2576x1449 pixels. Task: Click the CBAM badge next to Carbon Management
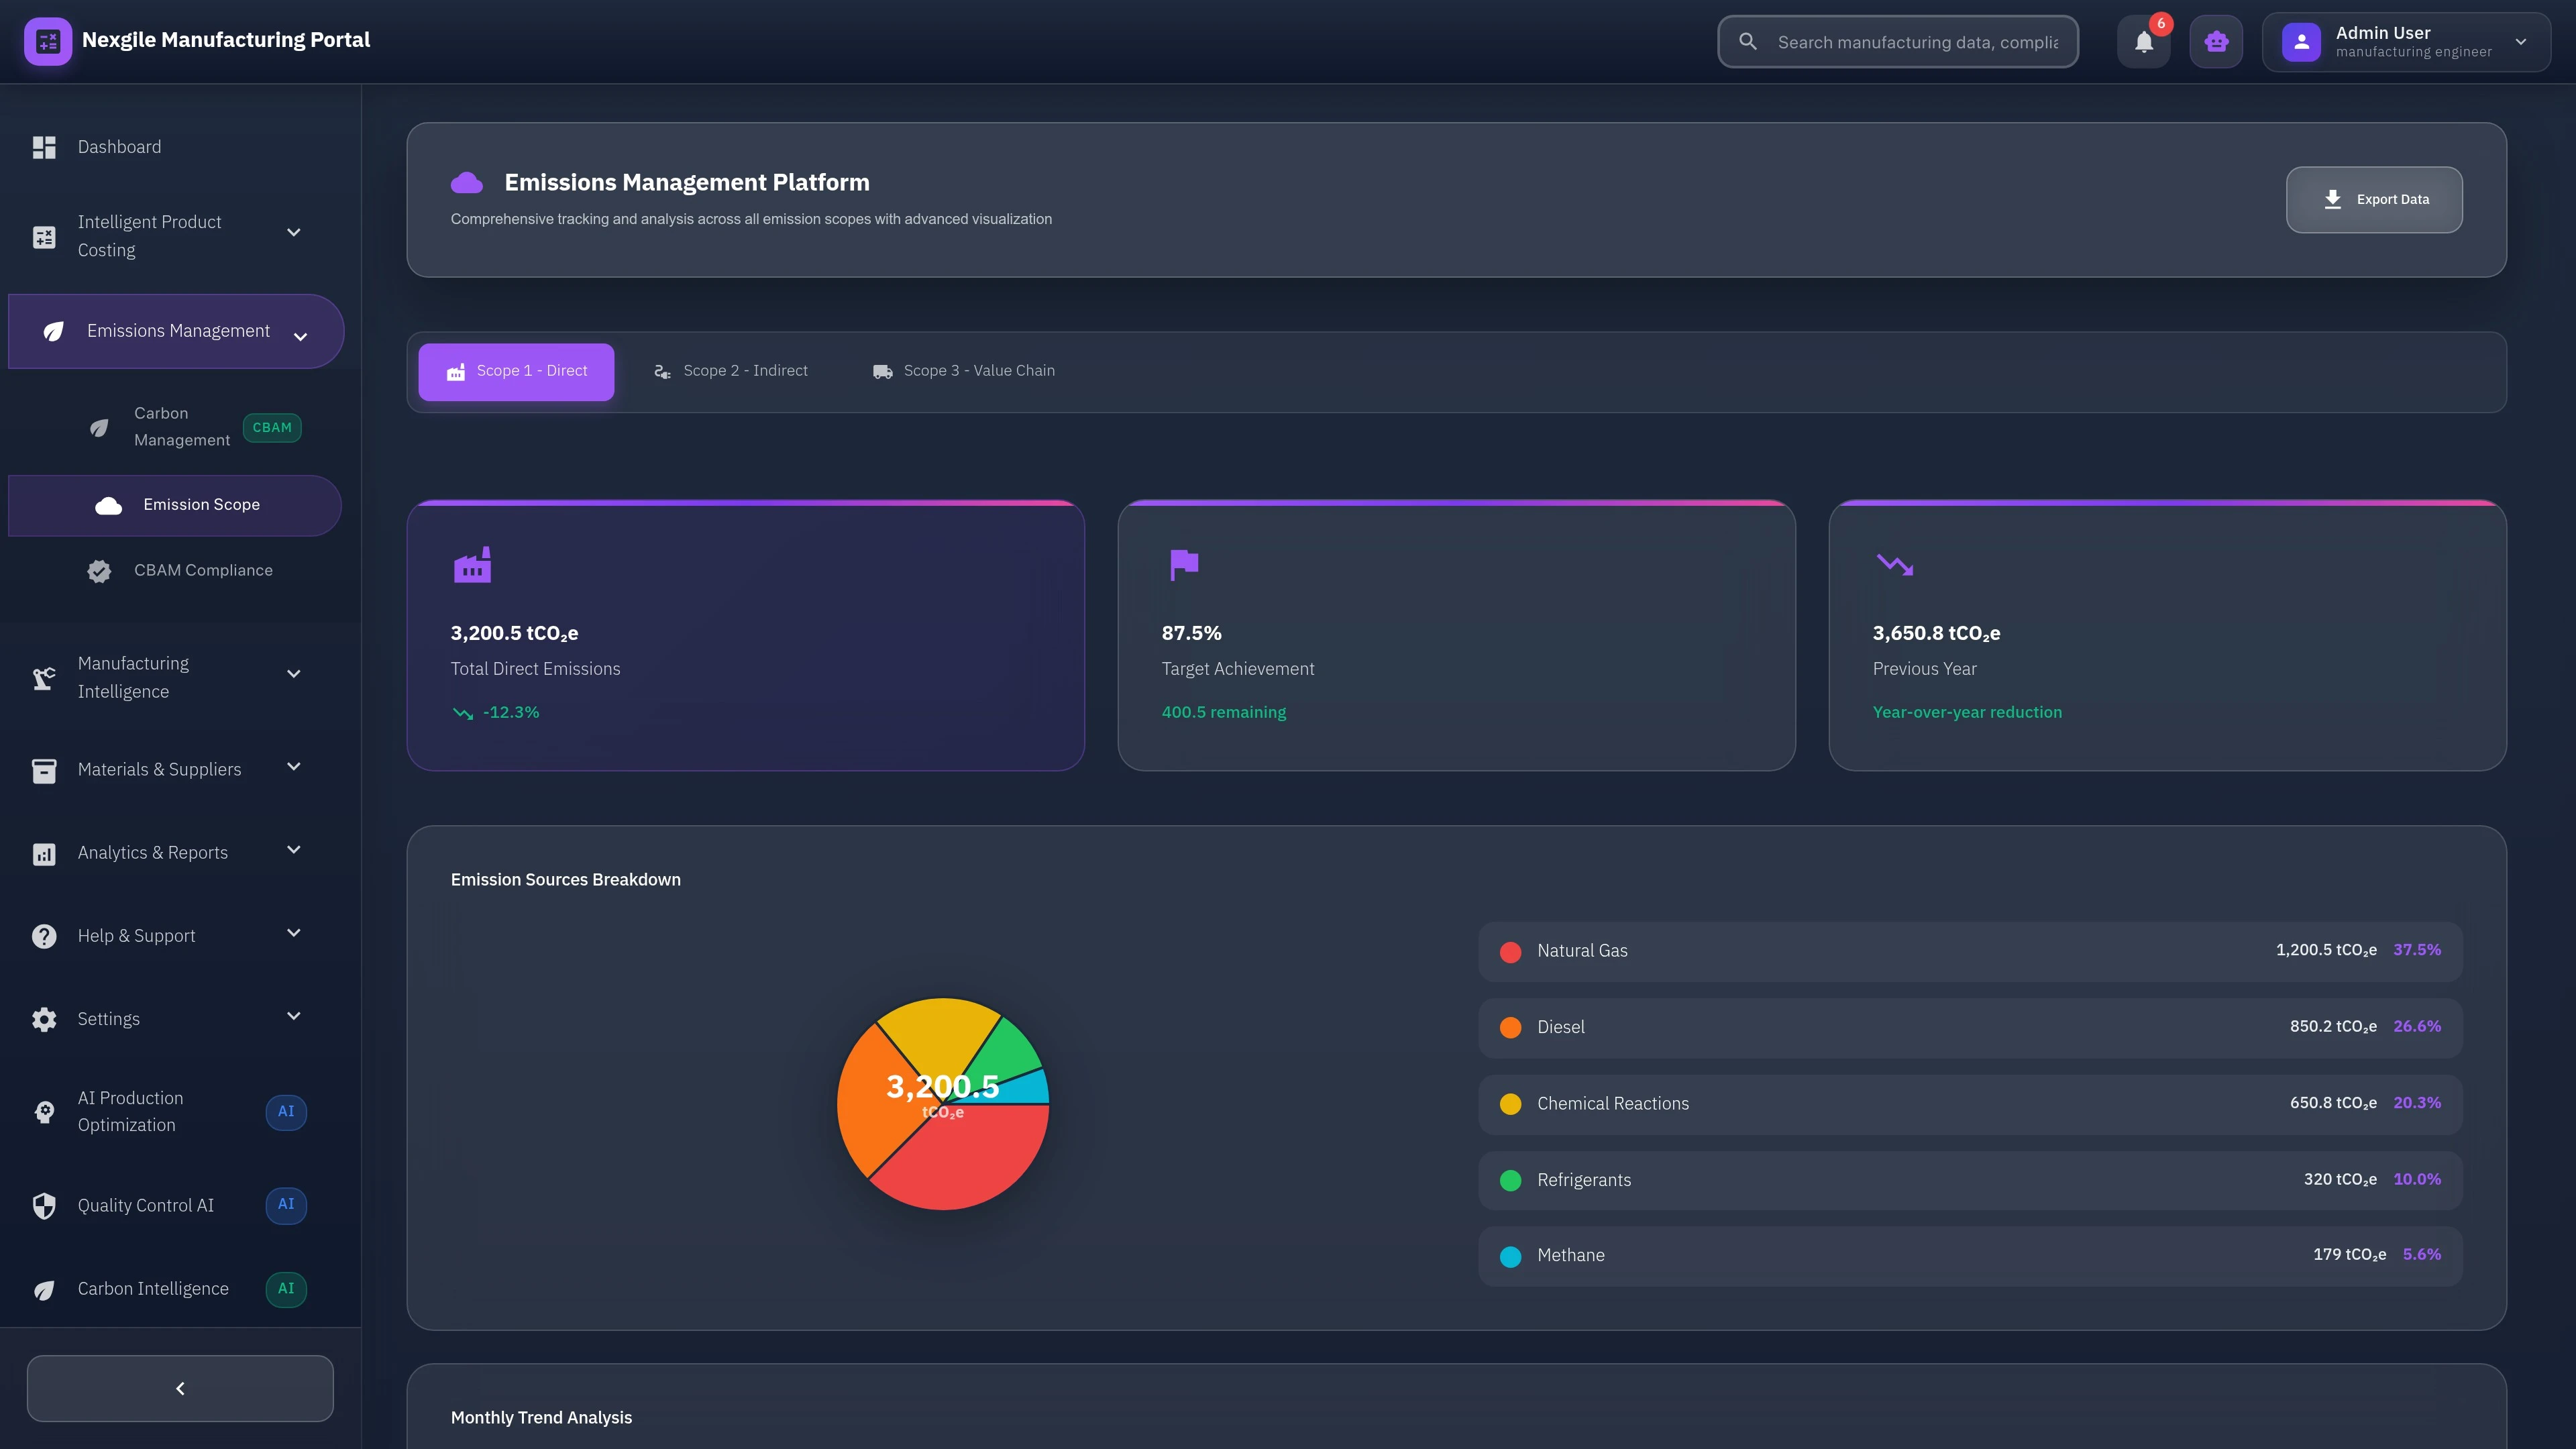tap(272, 427)
